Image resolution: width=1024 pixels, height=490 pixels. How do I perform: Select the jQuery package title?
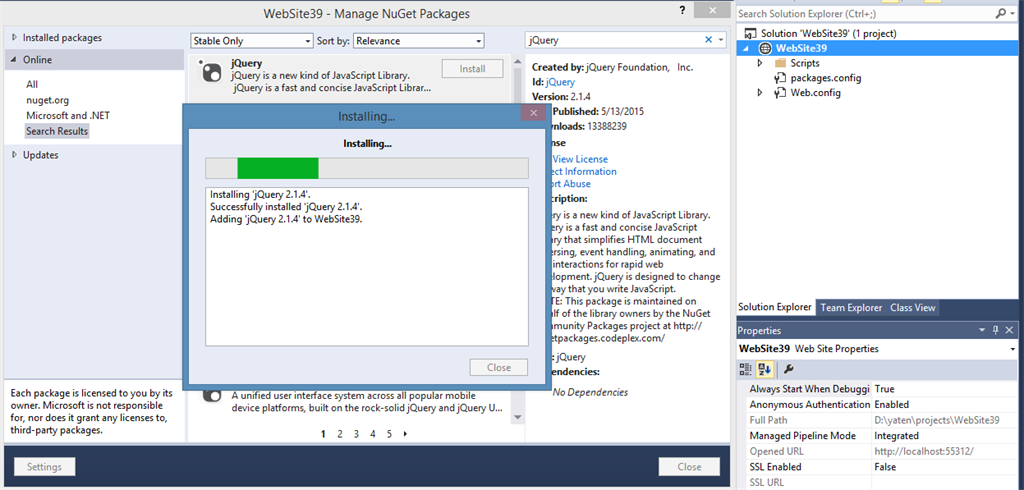(x=247, y=63)
